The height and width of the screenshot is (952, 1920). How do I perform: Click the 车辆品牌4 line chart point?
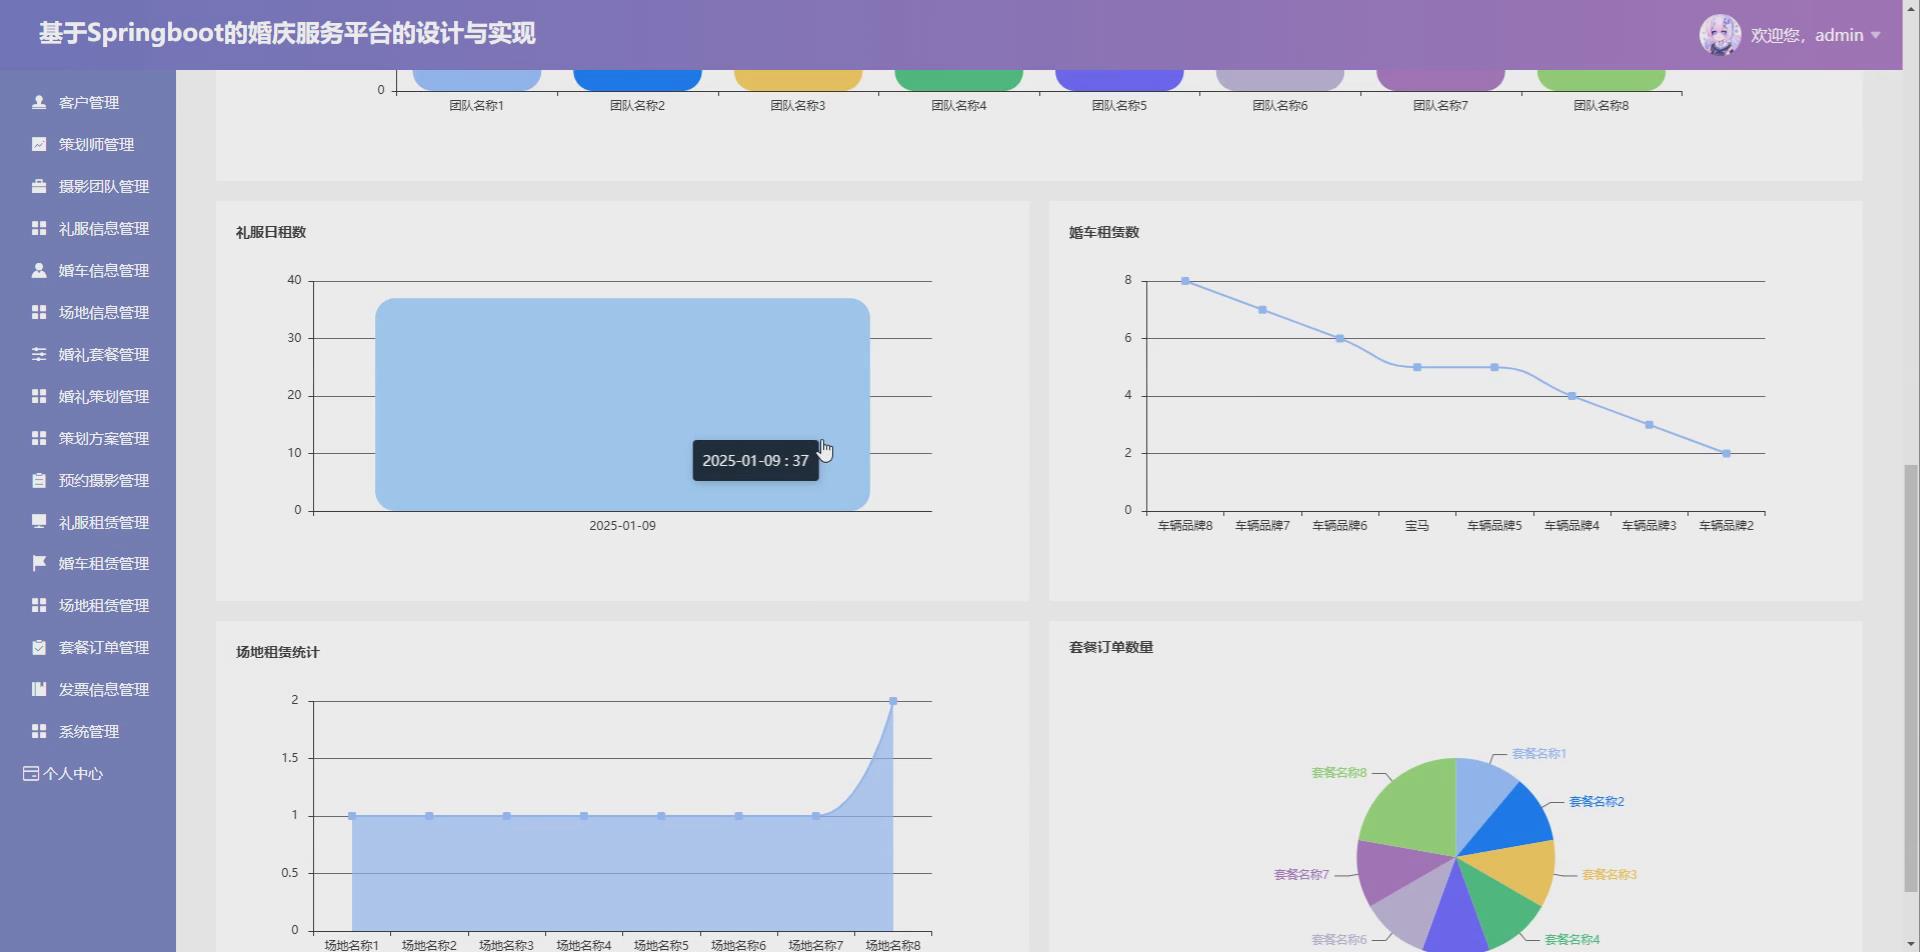(1572, 396)
